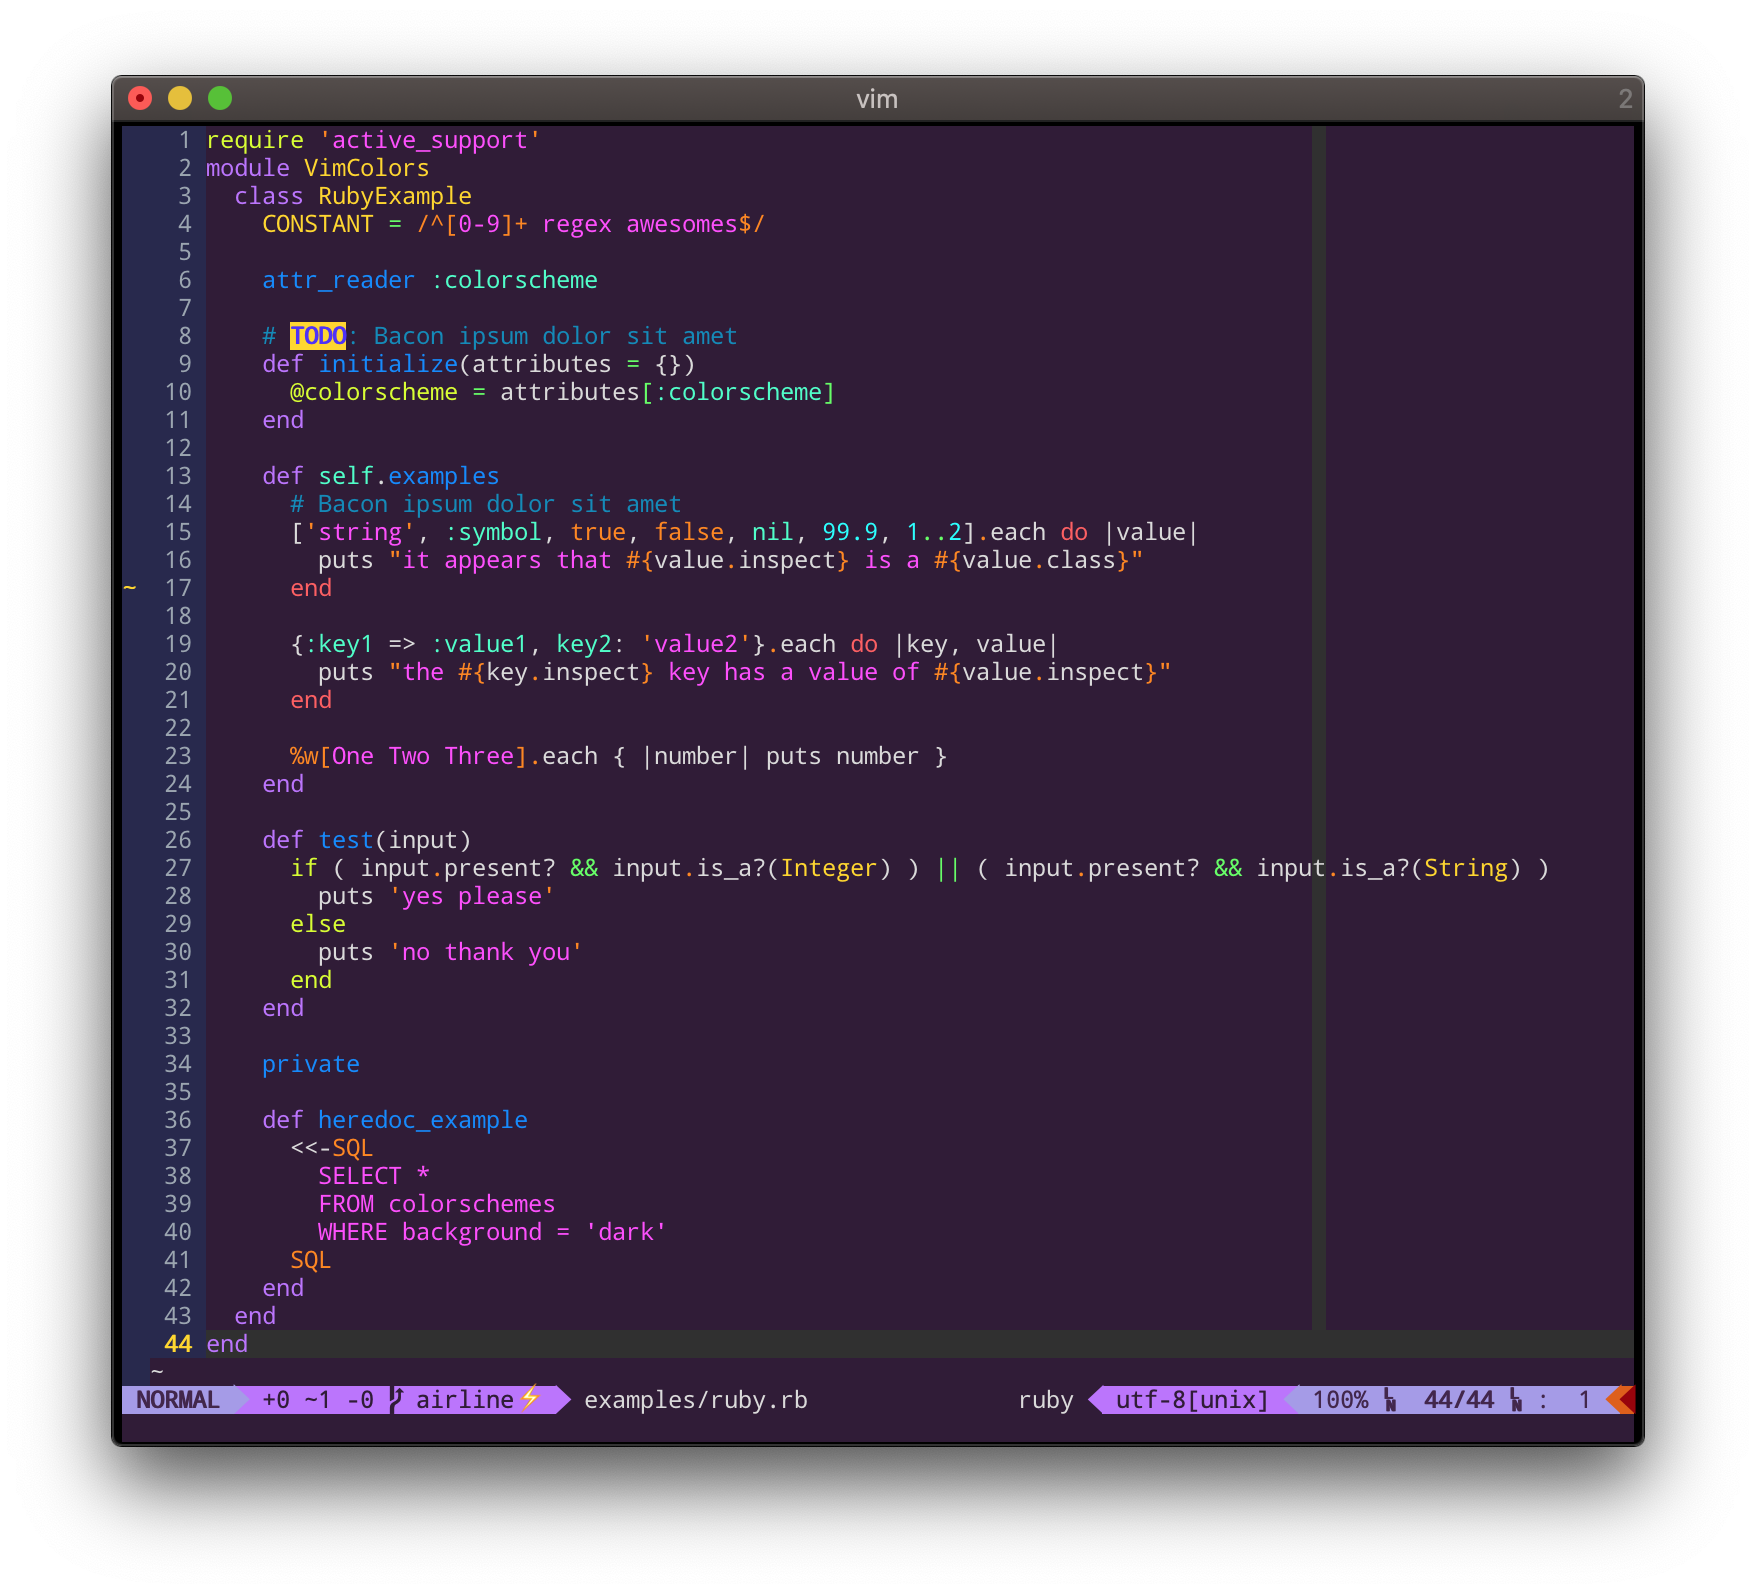
Task: Click the comment on line 14
Action: pyautogui.click(x=486, y=504)
